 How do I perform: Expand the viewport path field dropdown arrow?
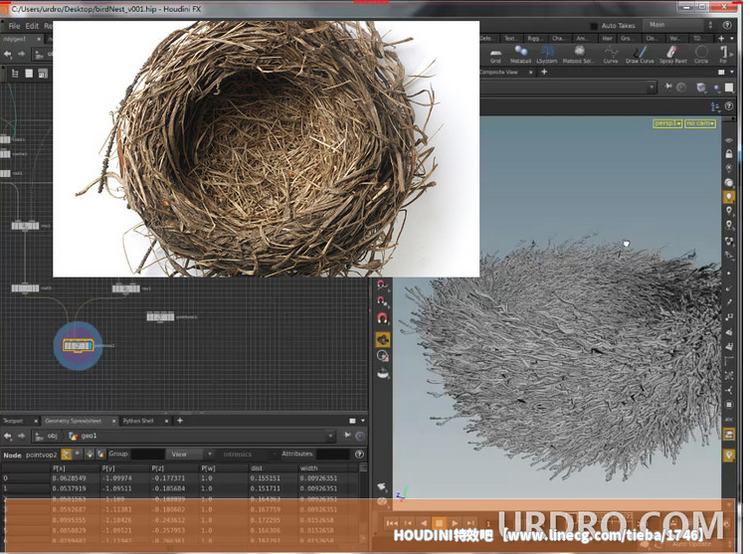click(651, 87)
